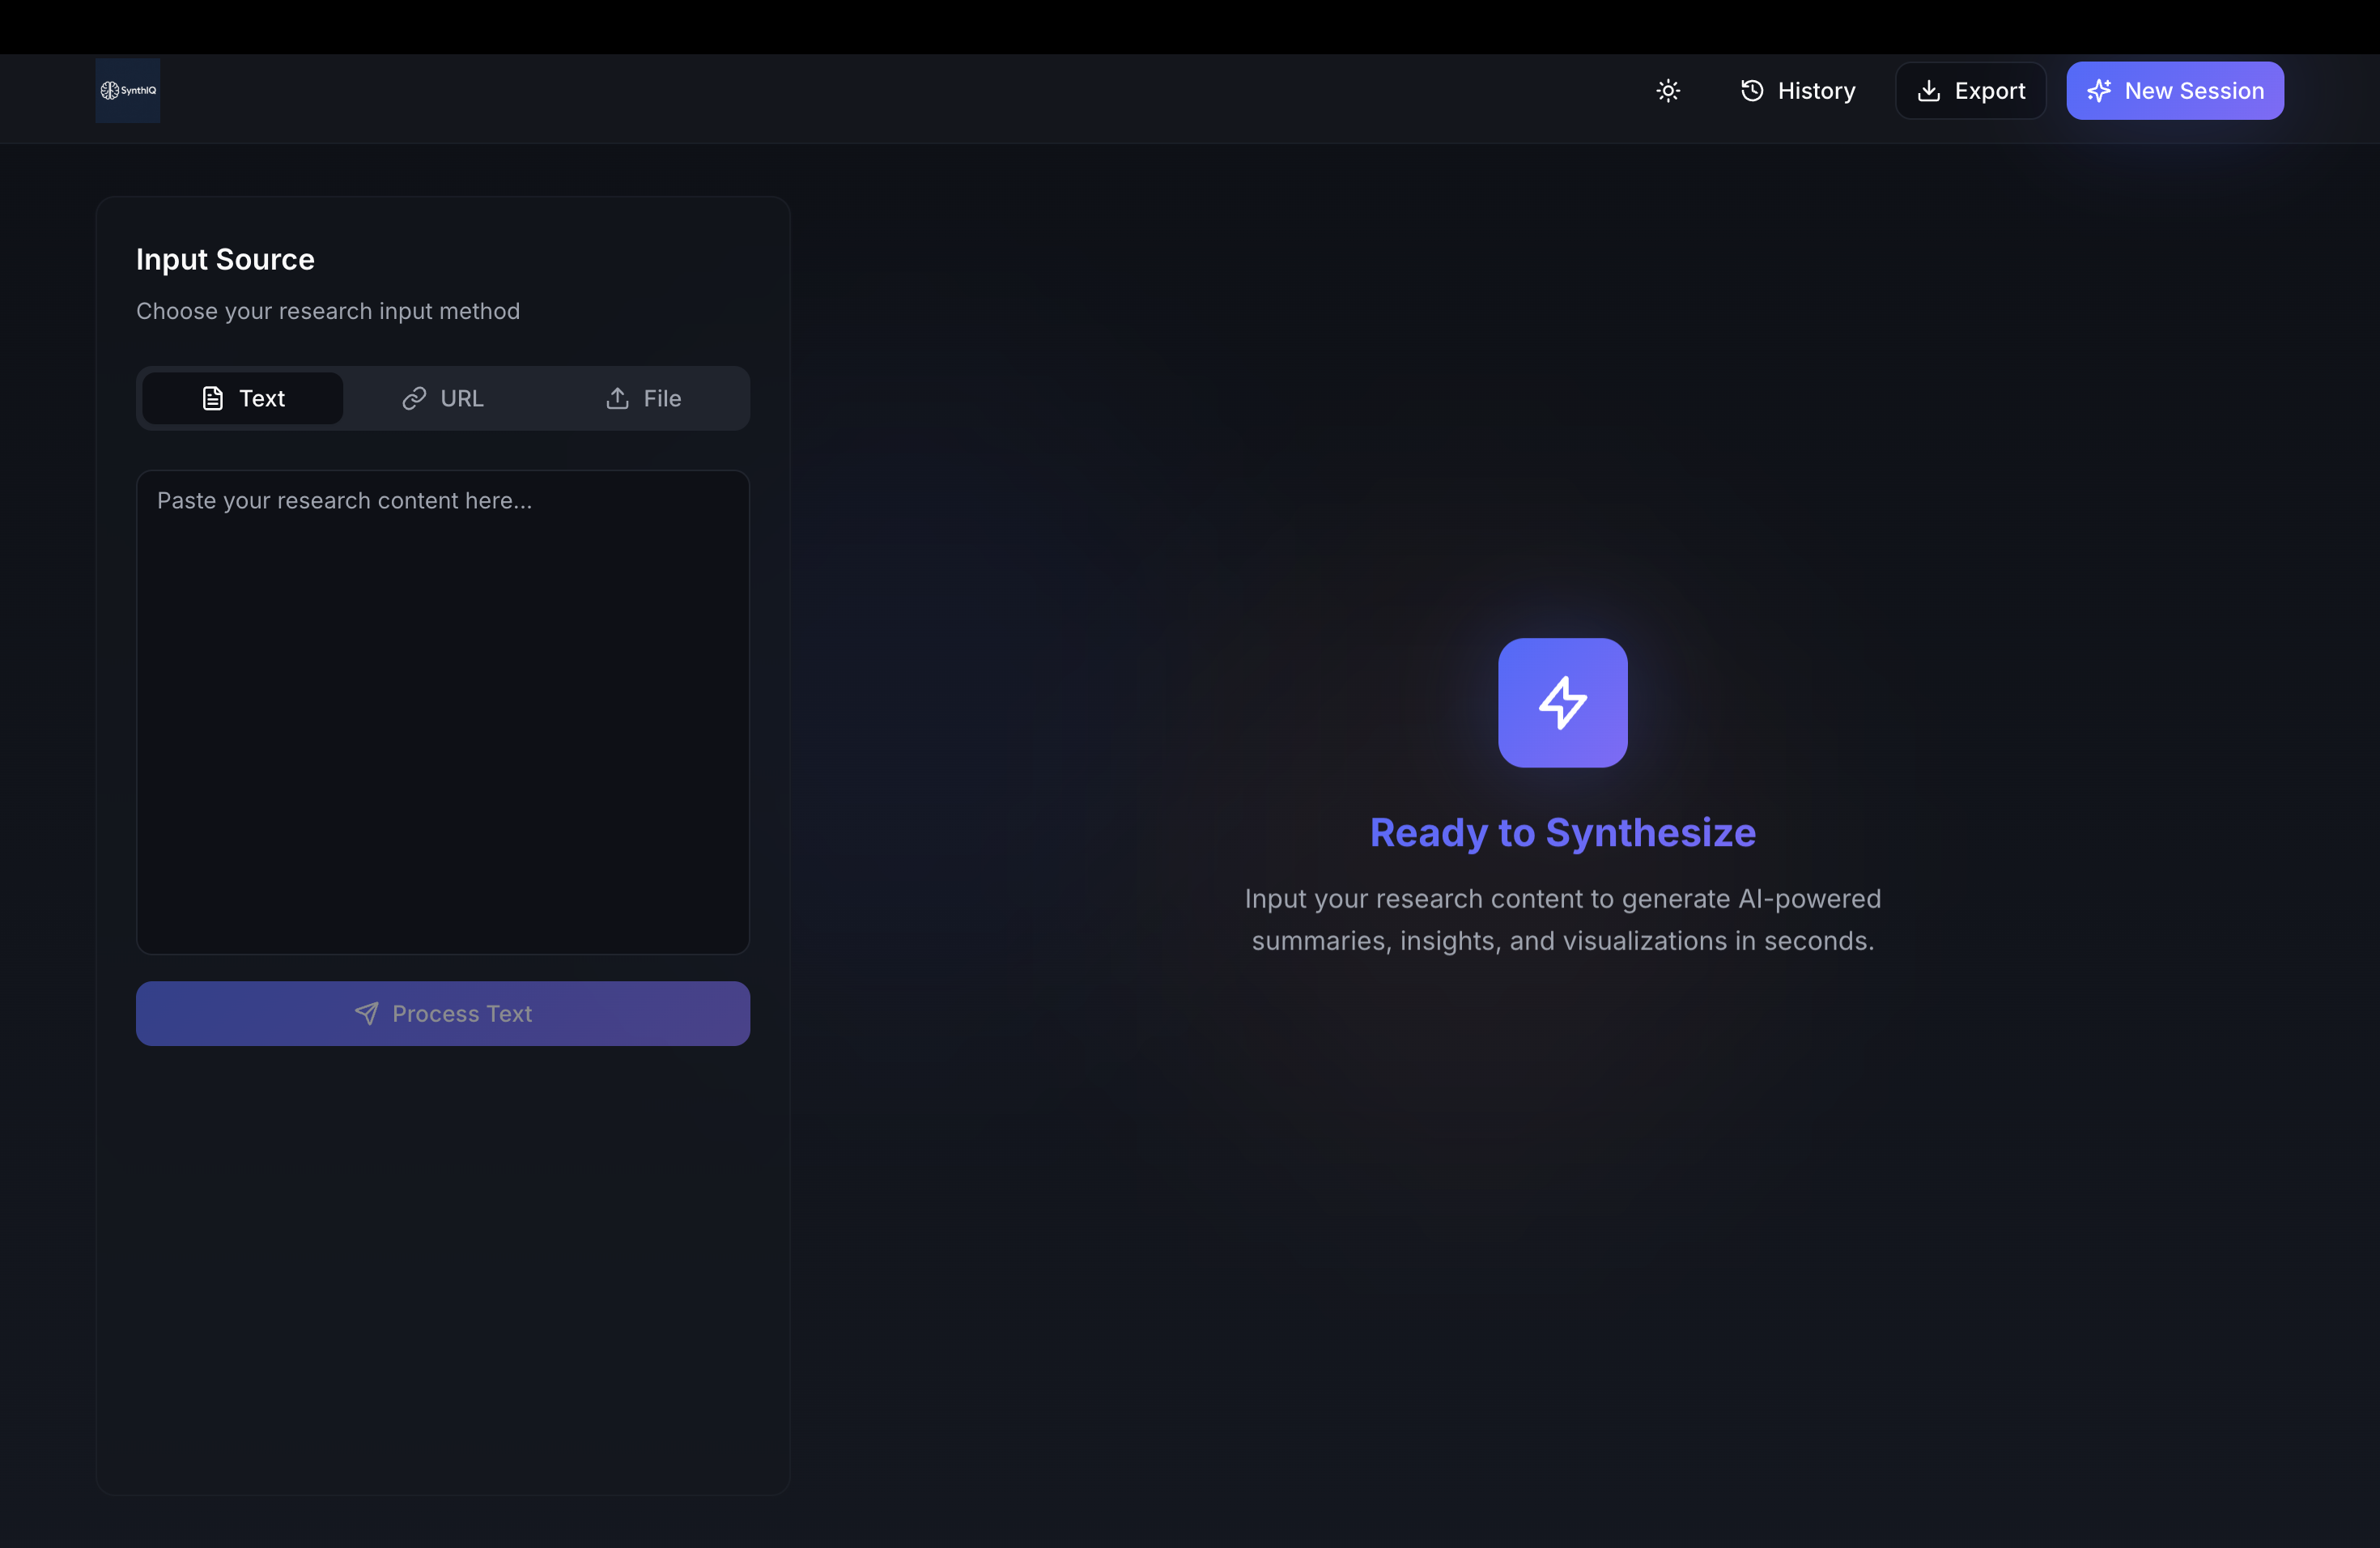The height and width of the screenshot is (1548, 2380).
Task: Switch to the URL tab
Action: pyautogui.click(x=443, y=399)
